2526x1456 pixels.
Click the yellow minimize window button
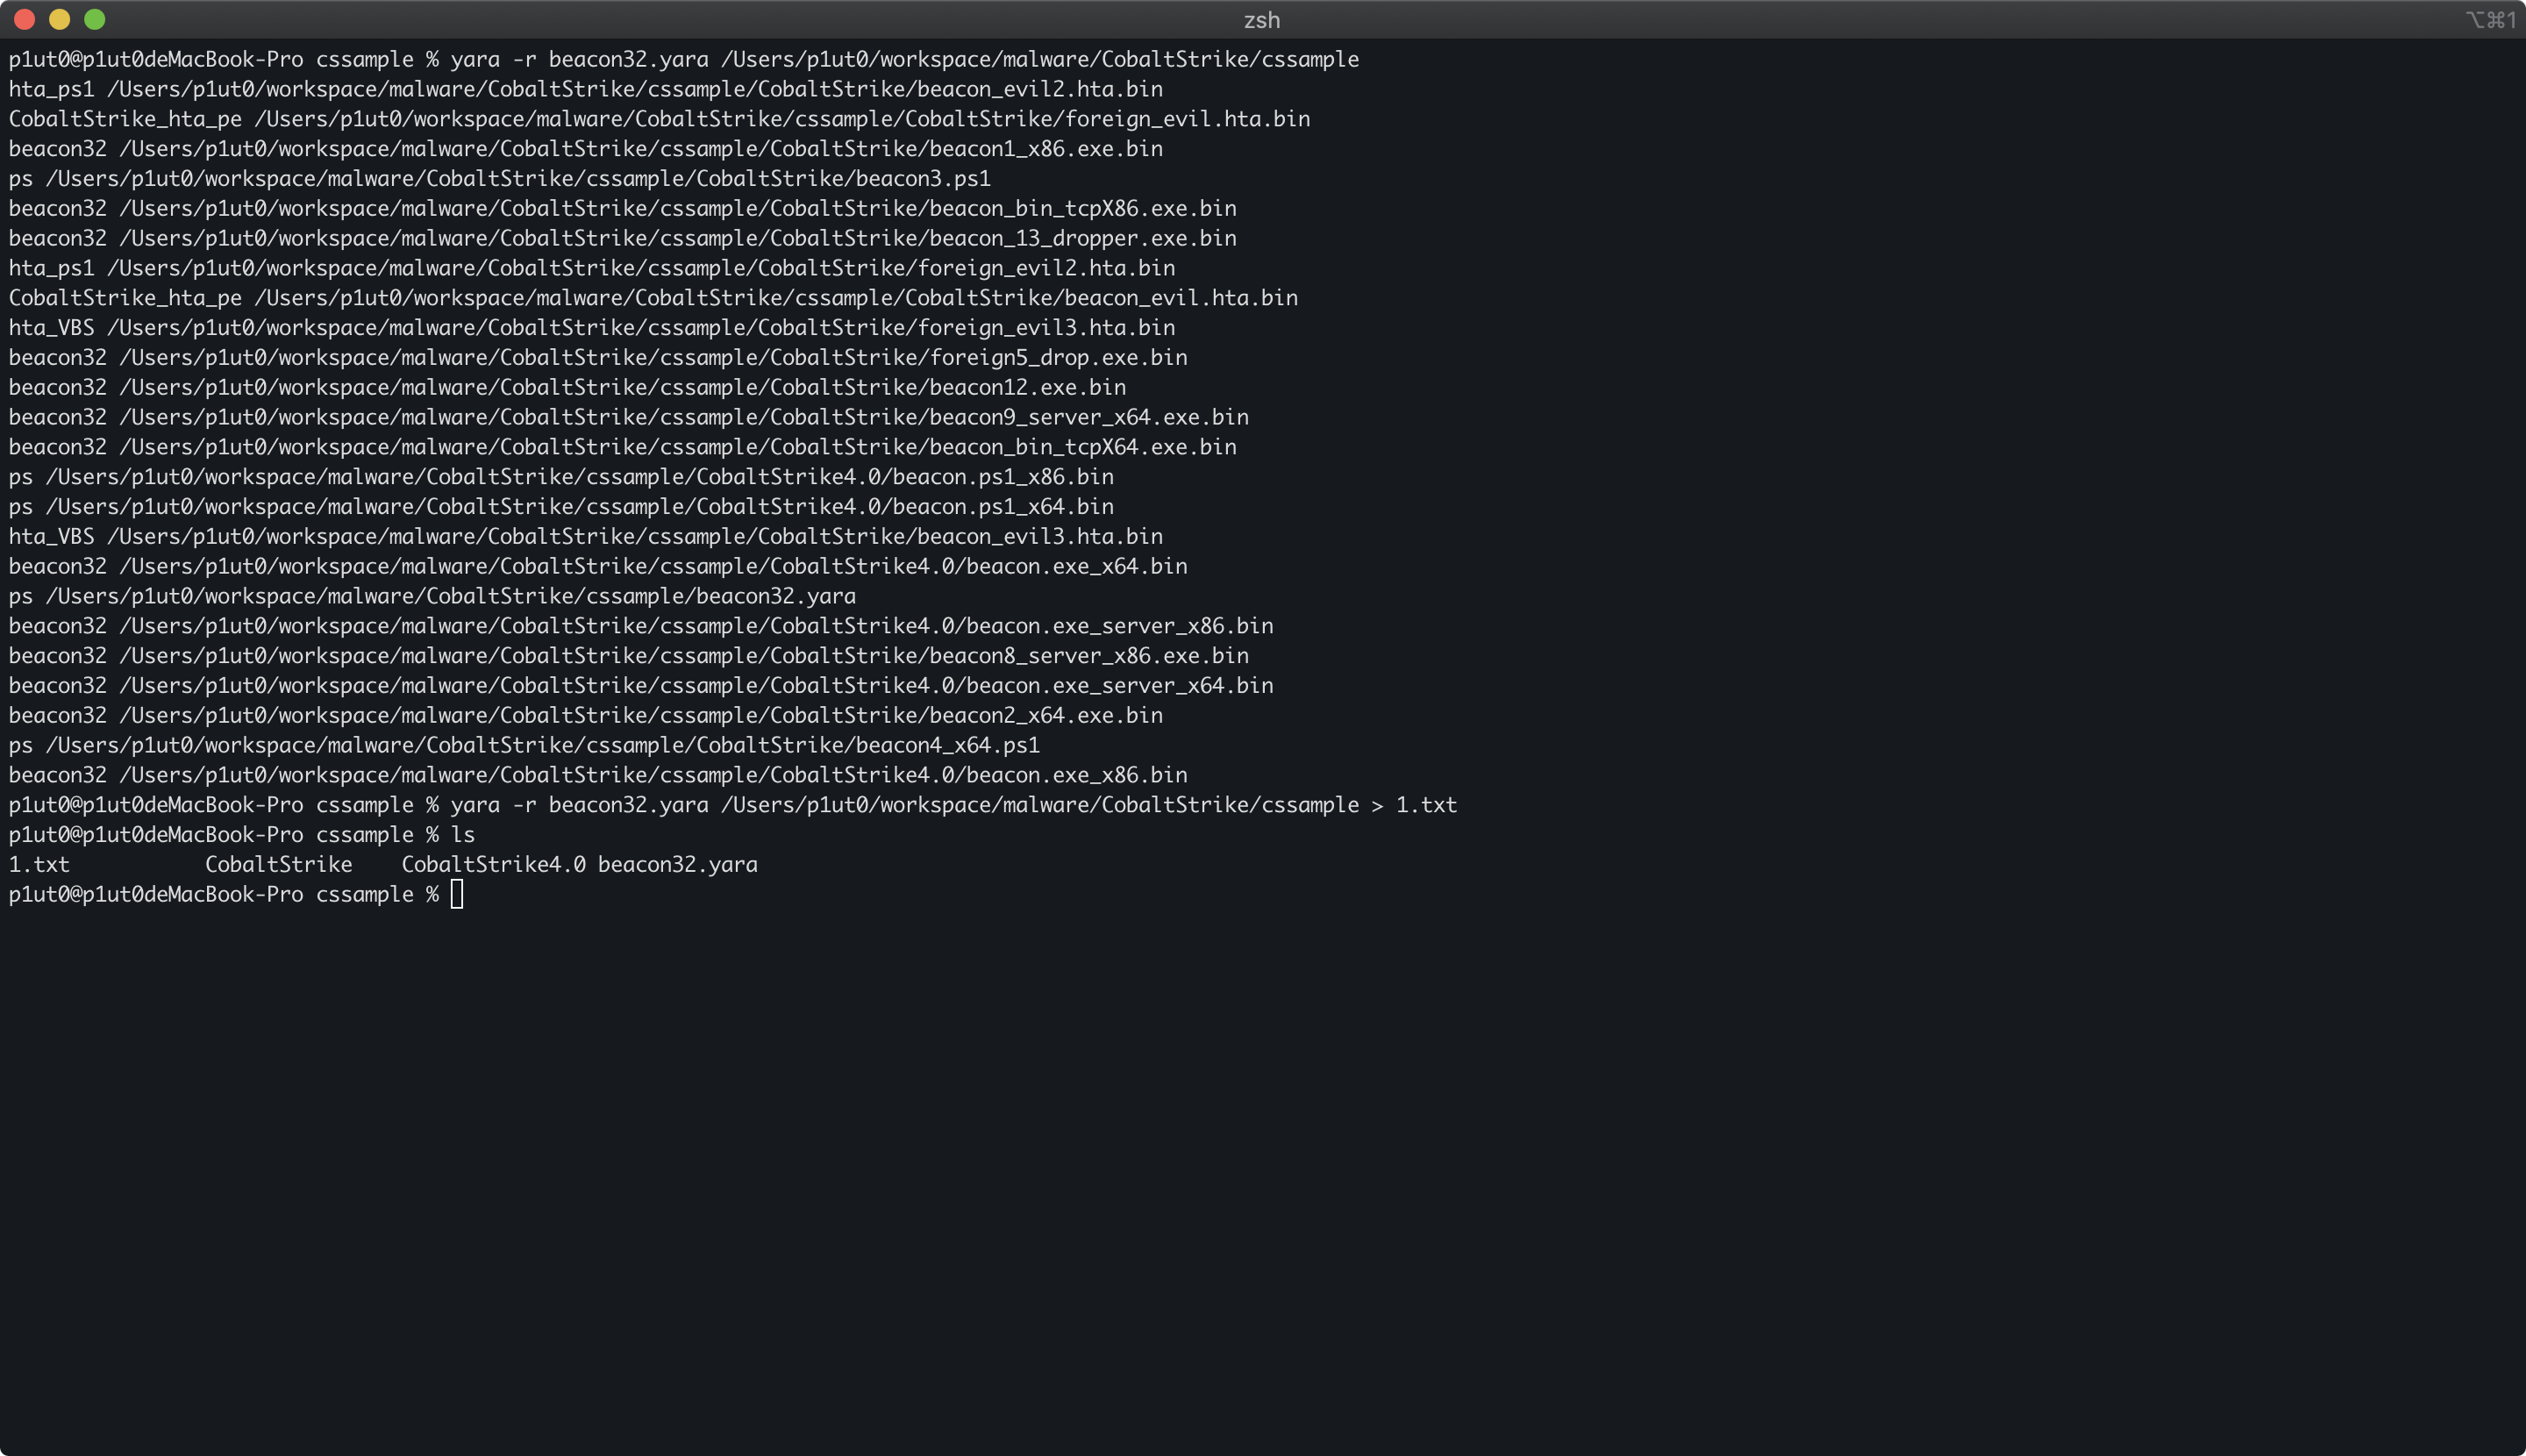(60, 19)
